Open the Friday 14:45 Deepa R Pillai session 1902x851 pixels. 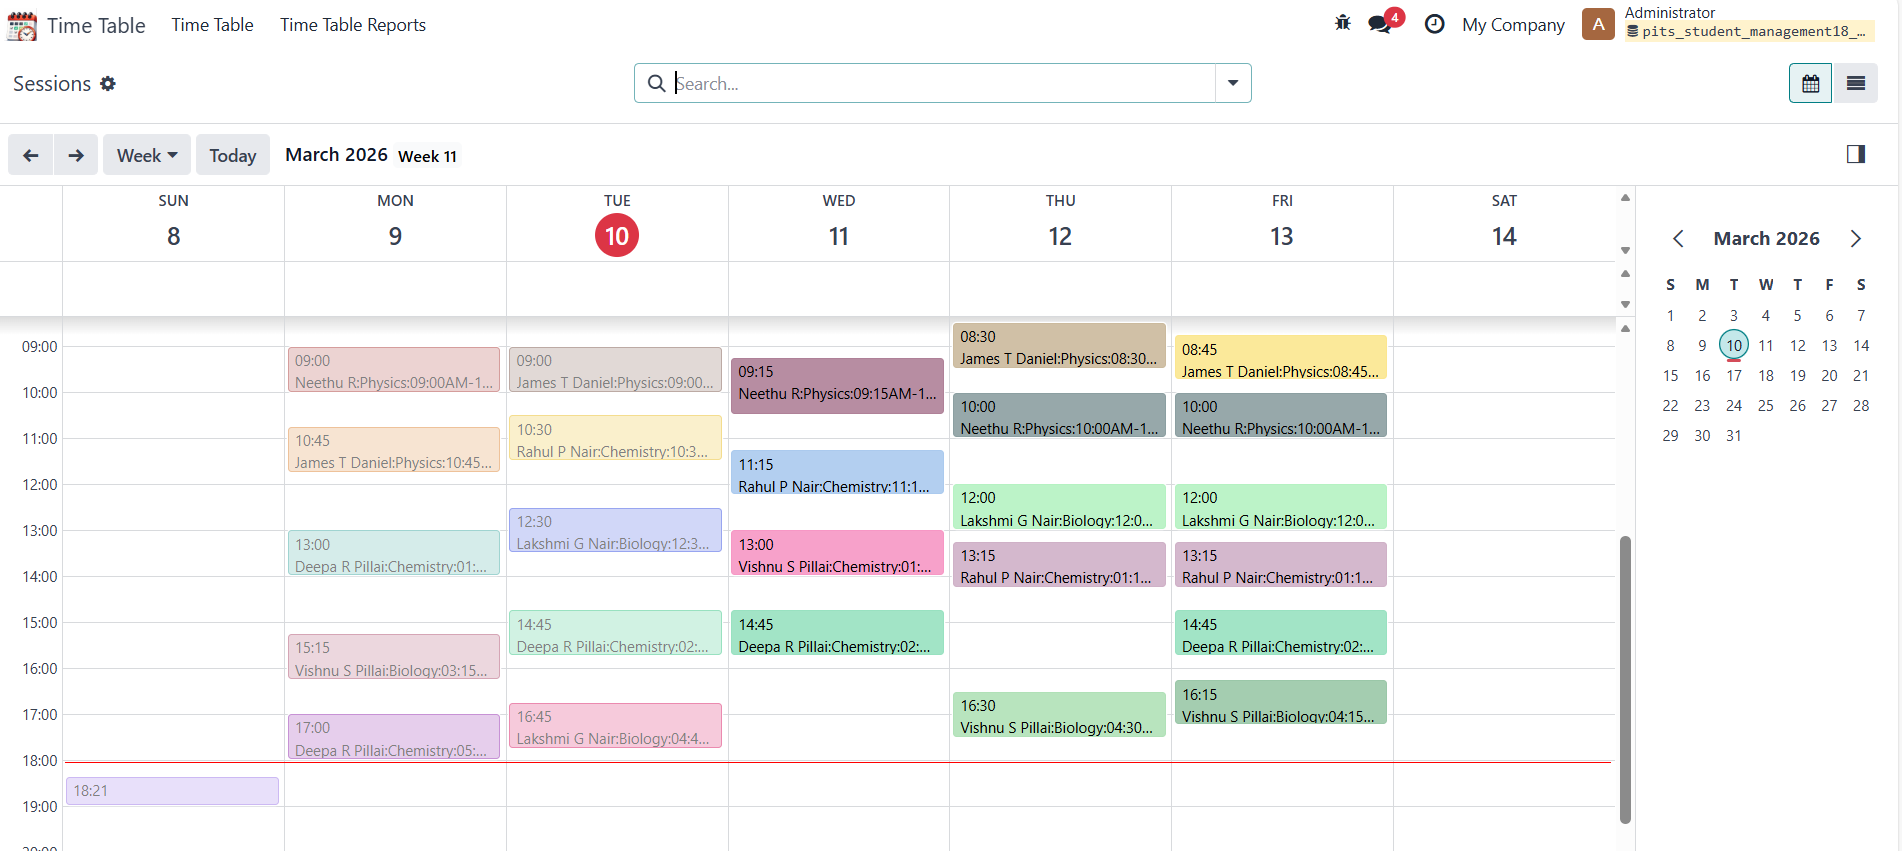[1281, 633]
